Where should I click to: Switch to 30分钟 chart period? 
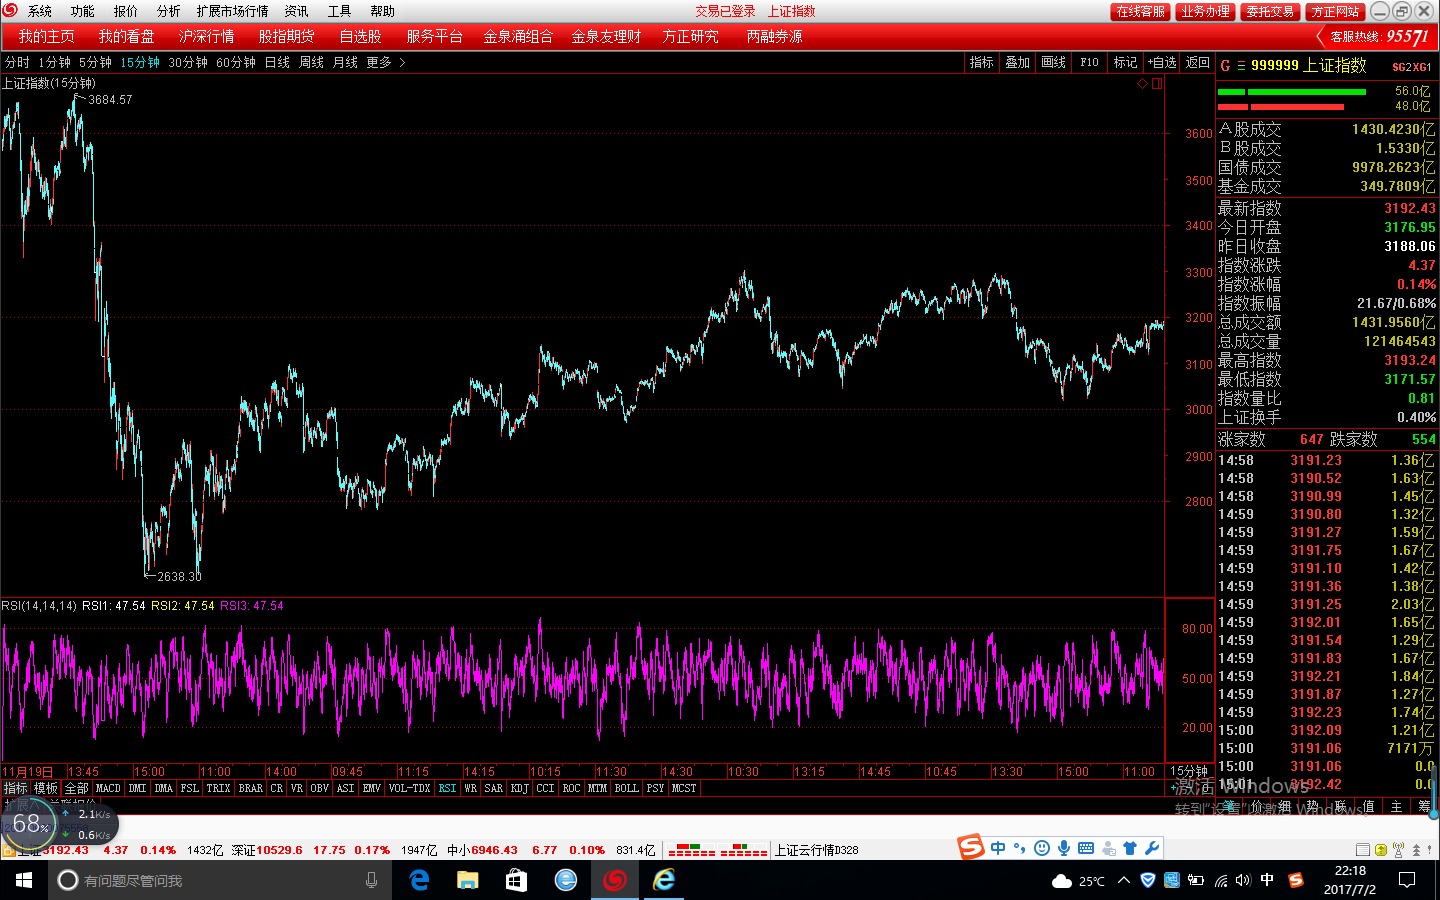point(188,62)
